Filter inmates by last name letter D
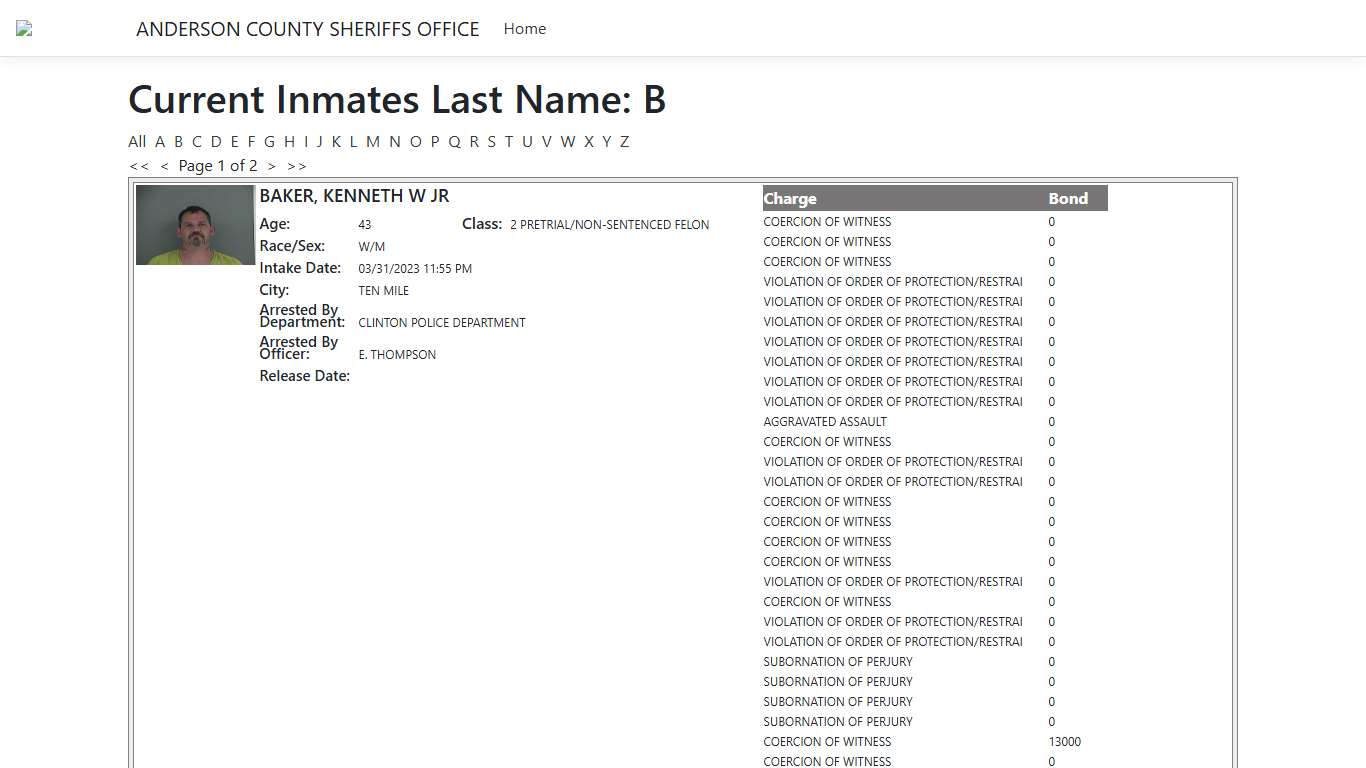The height and width of the screenshot is (768, 1366). click(215, 141)
